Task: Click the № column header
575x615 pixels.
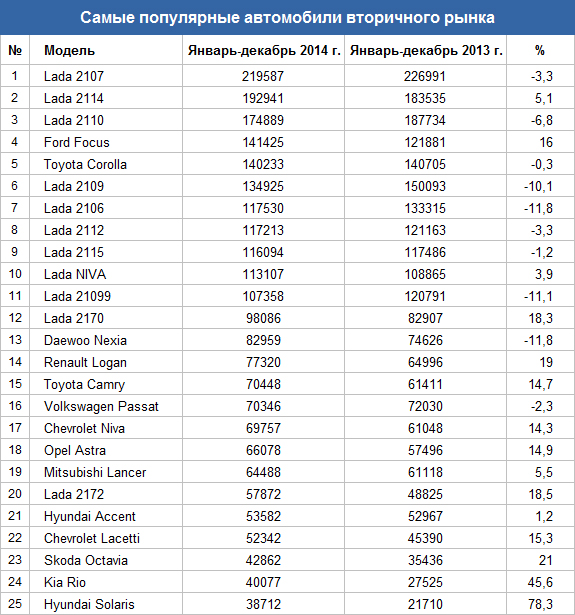Action: click(15, 50)
